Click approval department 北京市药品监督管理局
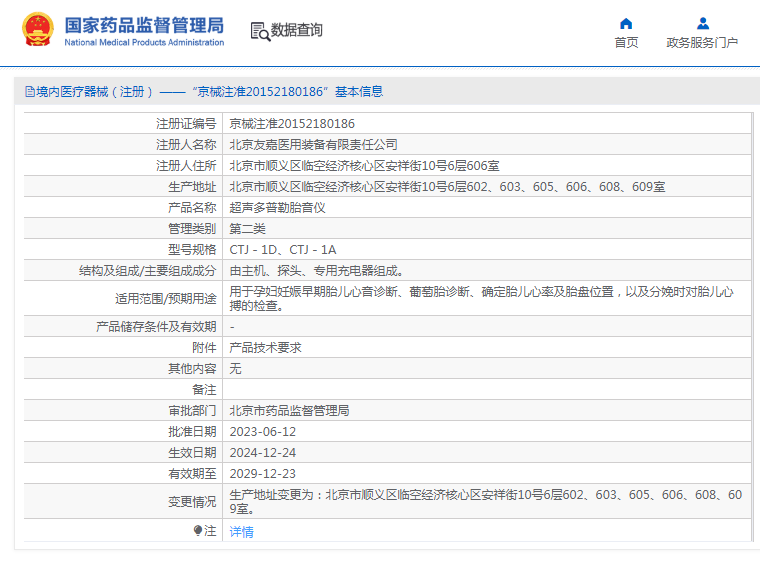760x562 pixels. [x=289, y=411]
